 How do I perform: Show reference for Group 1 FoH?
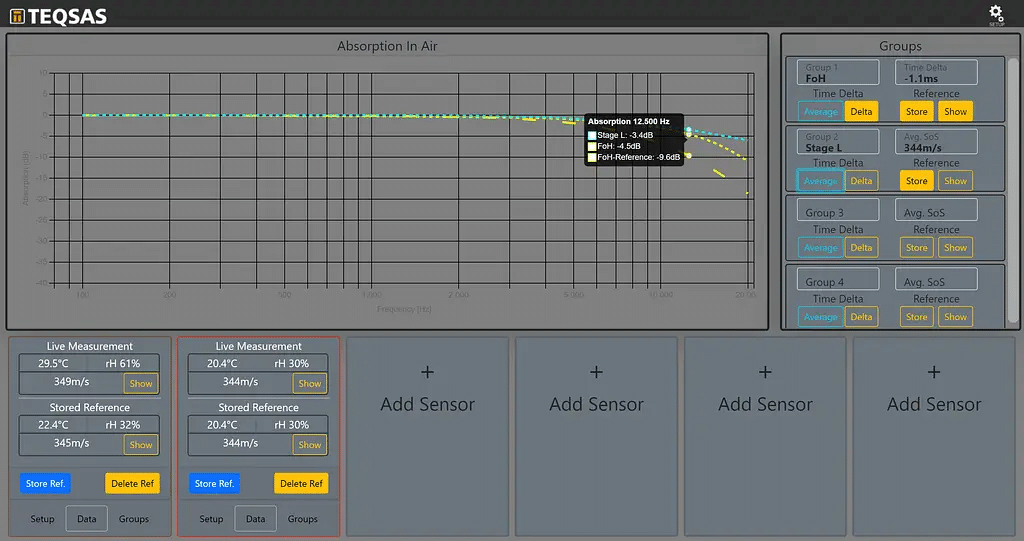click(x=955, y=112)
